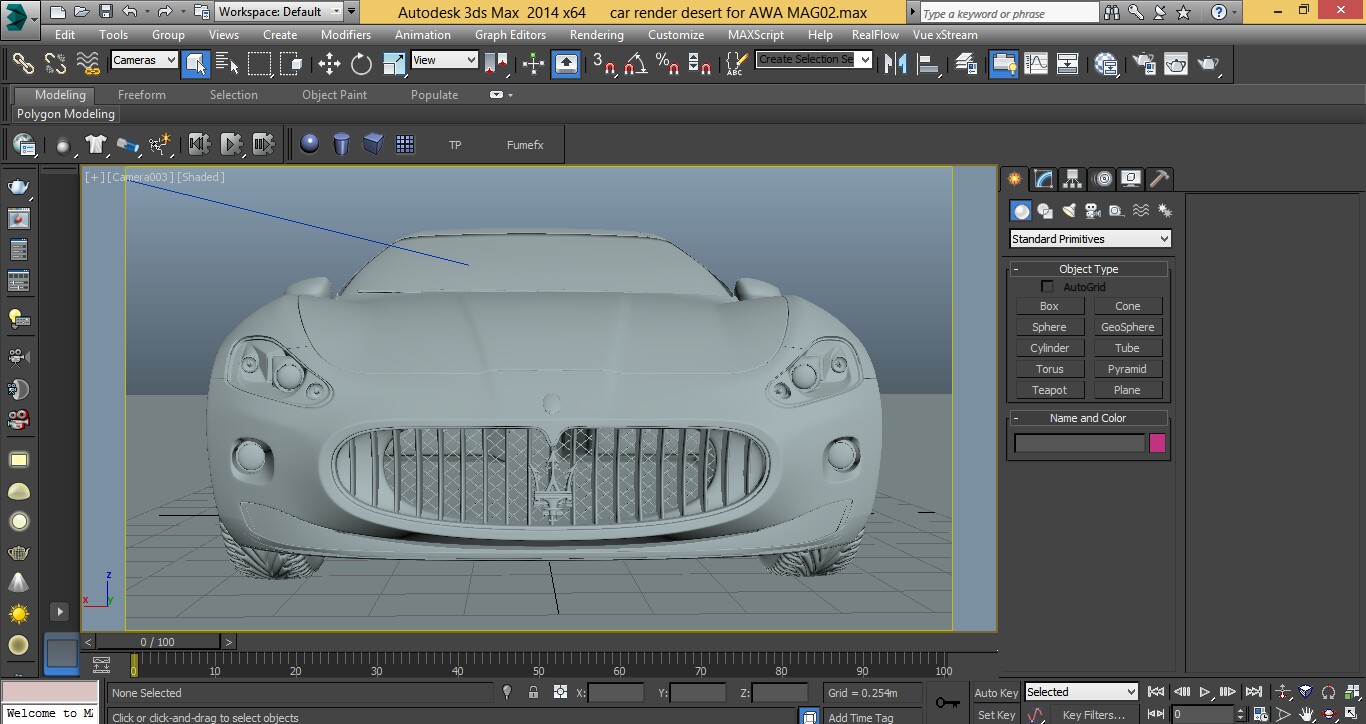Open Selected key filter dropdown

[x=1081, y=692]
